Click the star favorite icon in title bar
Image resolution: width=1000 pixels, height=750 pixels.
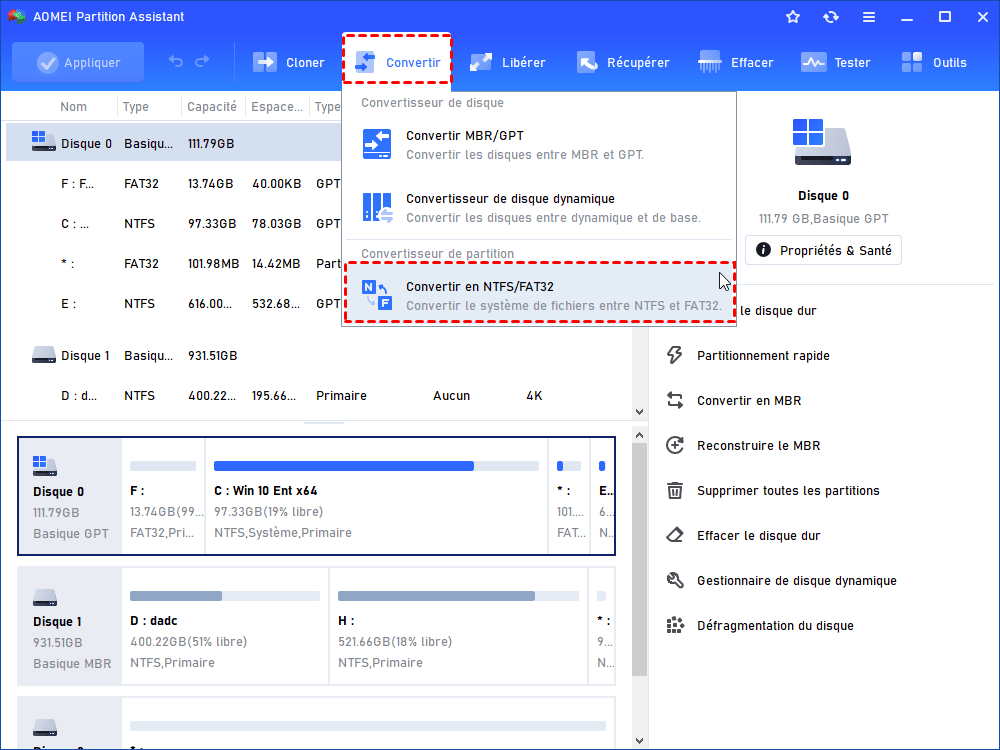793,17
